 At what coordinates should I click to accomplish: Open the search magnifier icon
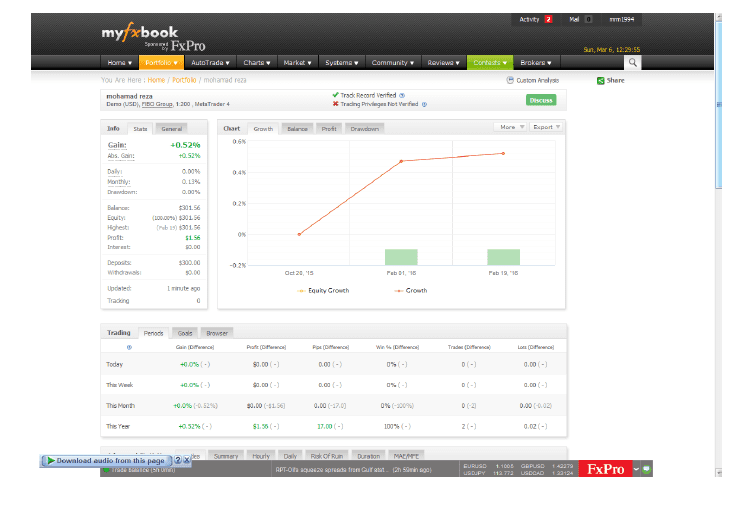point(633,62)
